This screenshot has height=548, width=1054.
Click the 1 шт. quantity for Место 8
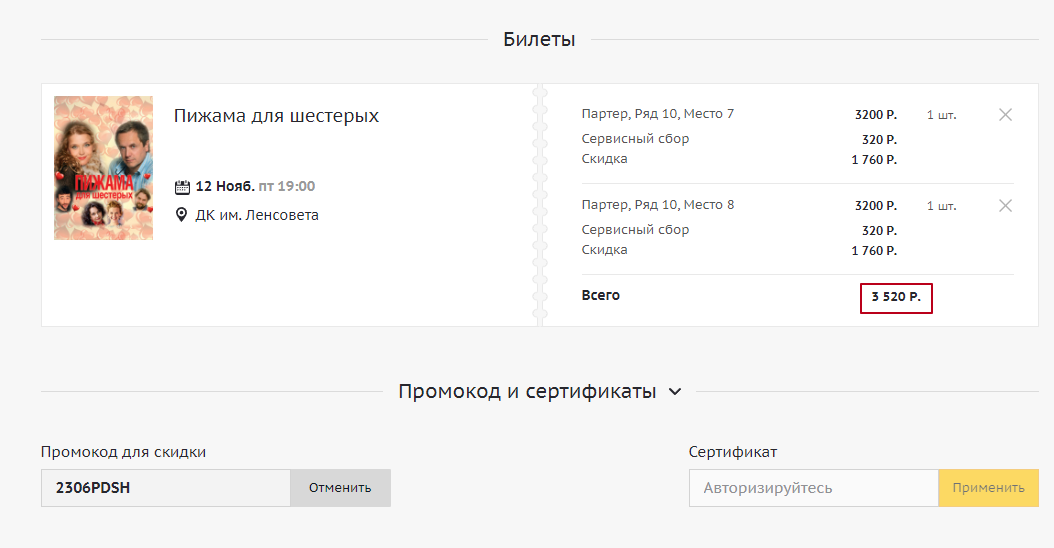coord(941,206)
